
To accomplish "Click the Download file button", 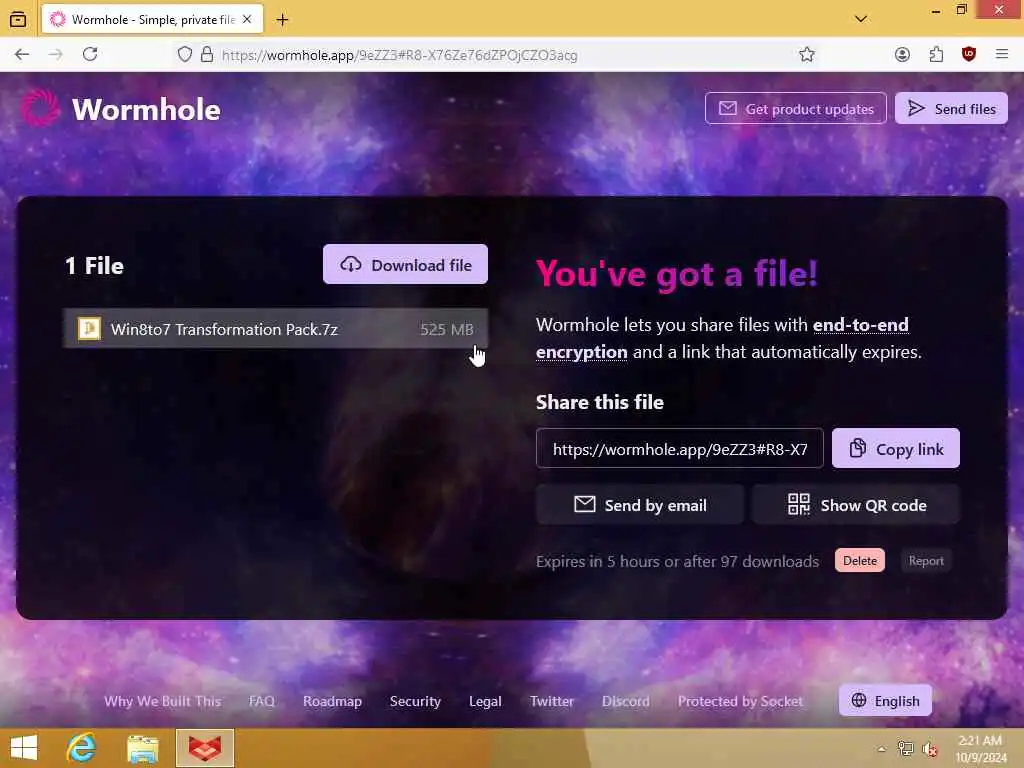I will tap(406, 264).
